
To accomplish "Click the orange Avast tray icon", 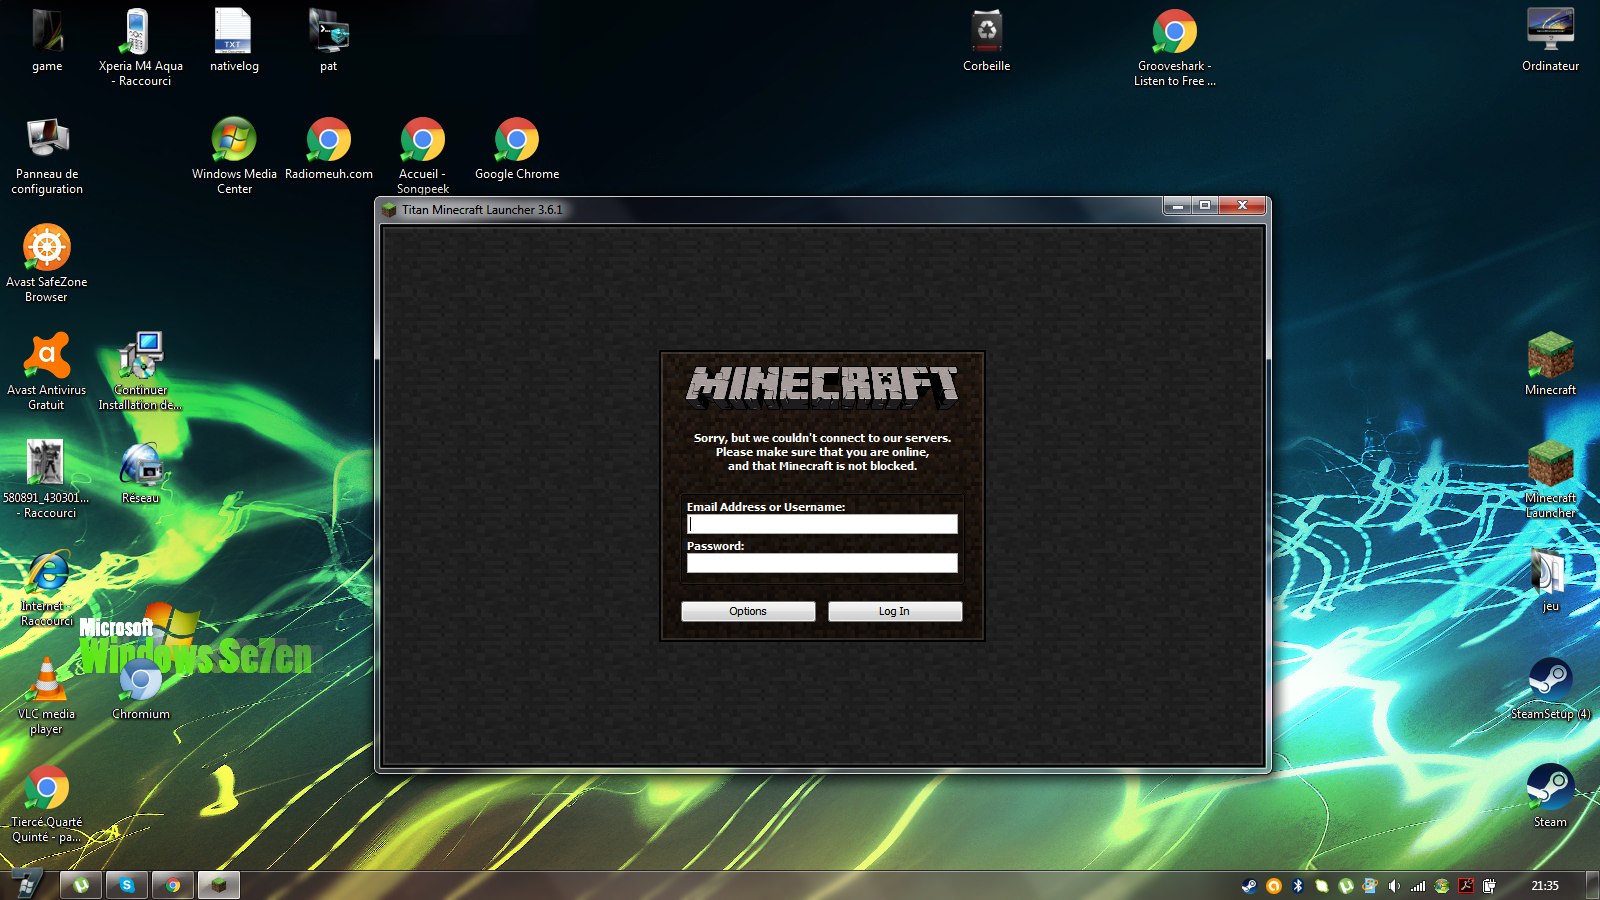I will [x=1273, y=885].
